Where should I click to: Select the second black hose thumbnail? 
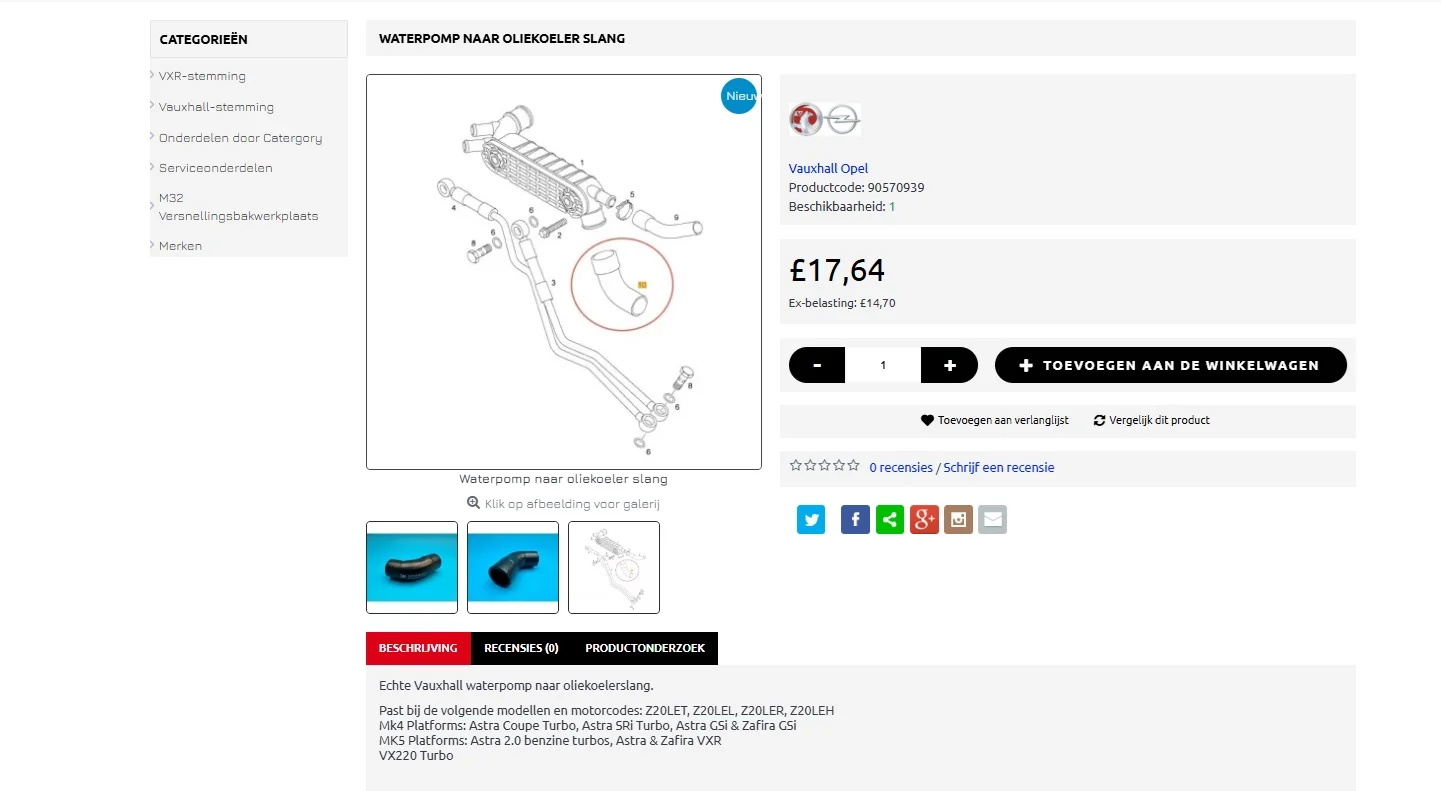click(x=513, y=567)
